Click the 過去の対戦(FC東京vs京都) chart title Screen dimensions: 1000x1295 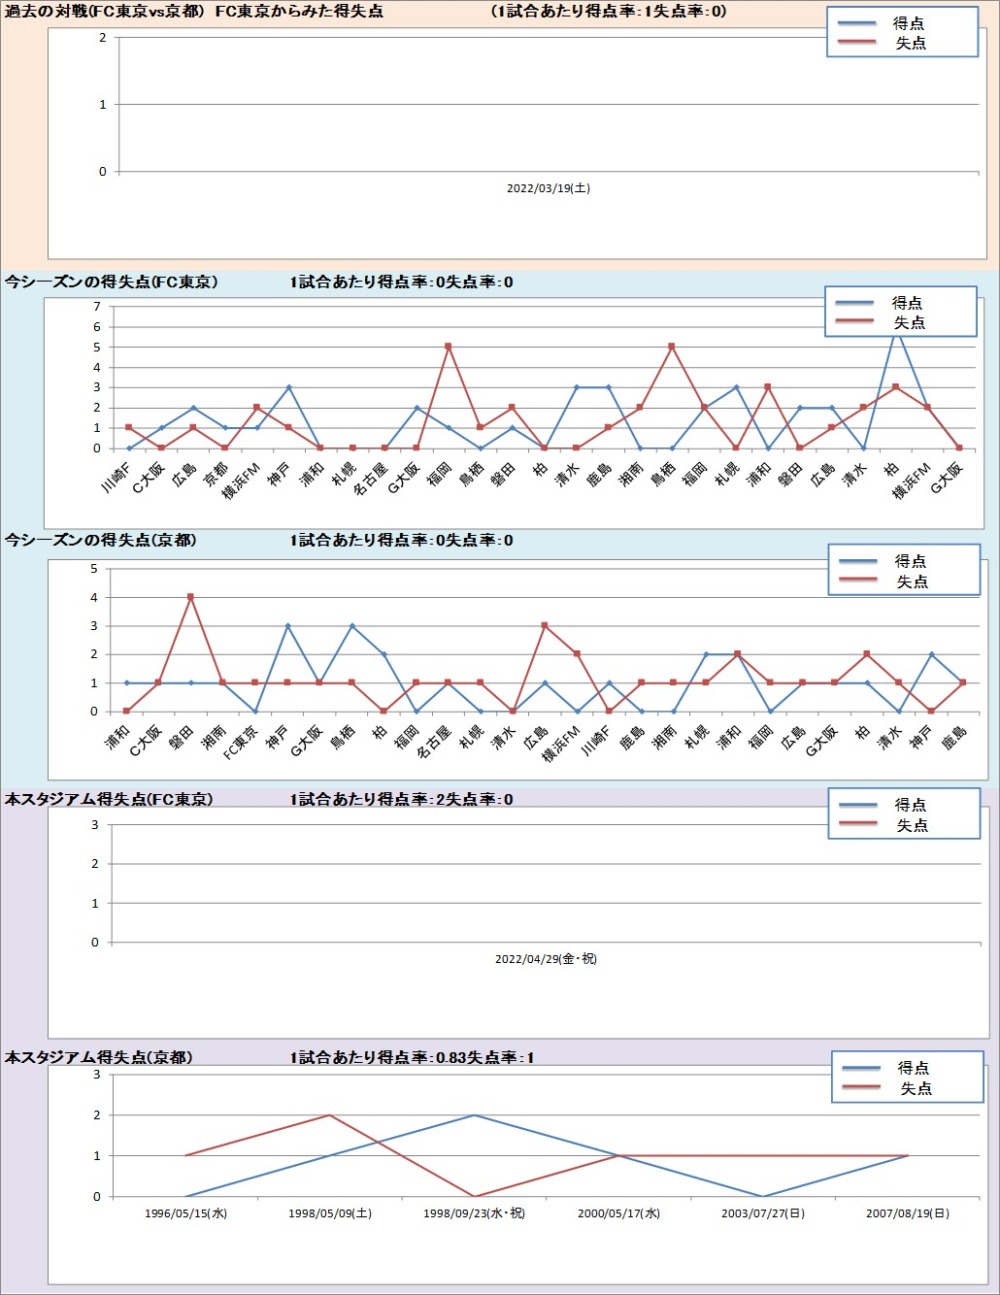click(x=105, y=12)
